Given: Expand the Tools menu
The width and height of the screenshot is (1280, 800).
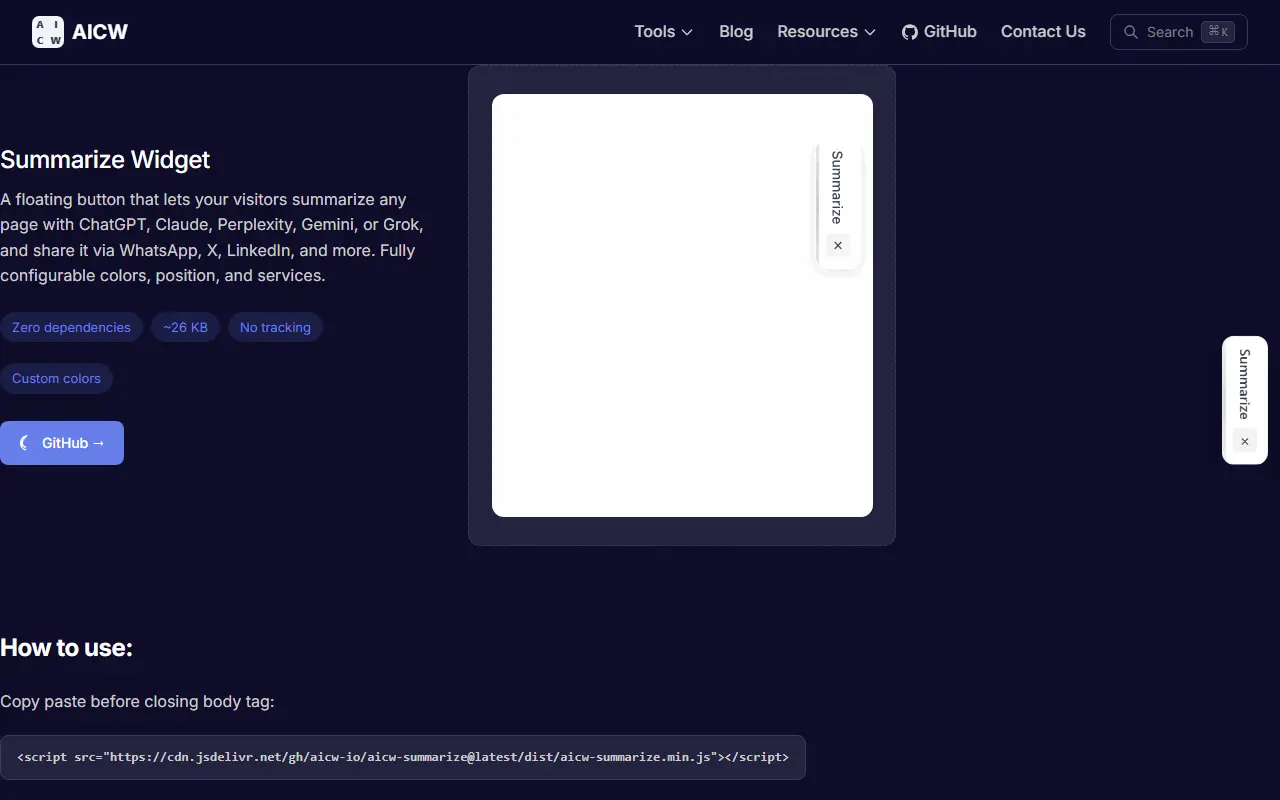Looking at the screenshot, I should point(663,32).
